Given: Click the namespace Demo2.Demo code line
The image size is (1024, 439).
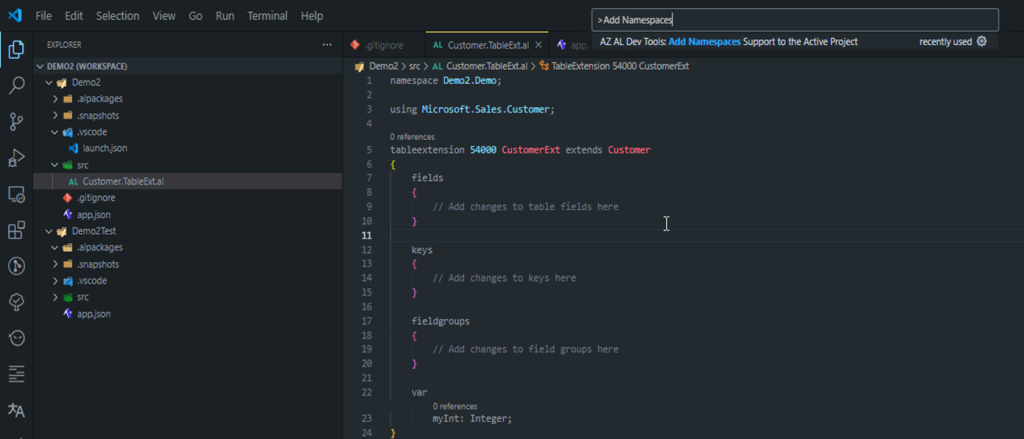Looking at the screenshot, I should pos(445,81).
